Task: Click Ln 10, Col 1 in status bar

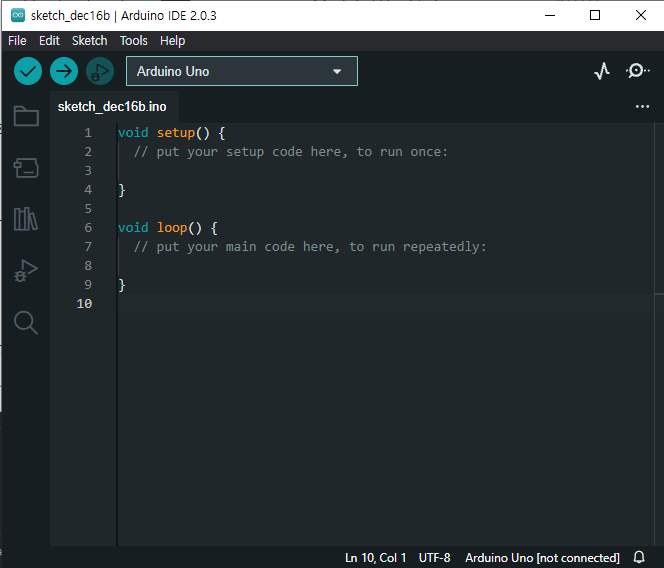Action: [376, 558]
